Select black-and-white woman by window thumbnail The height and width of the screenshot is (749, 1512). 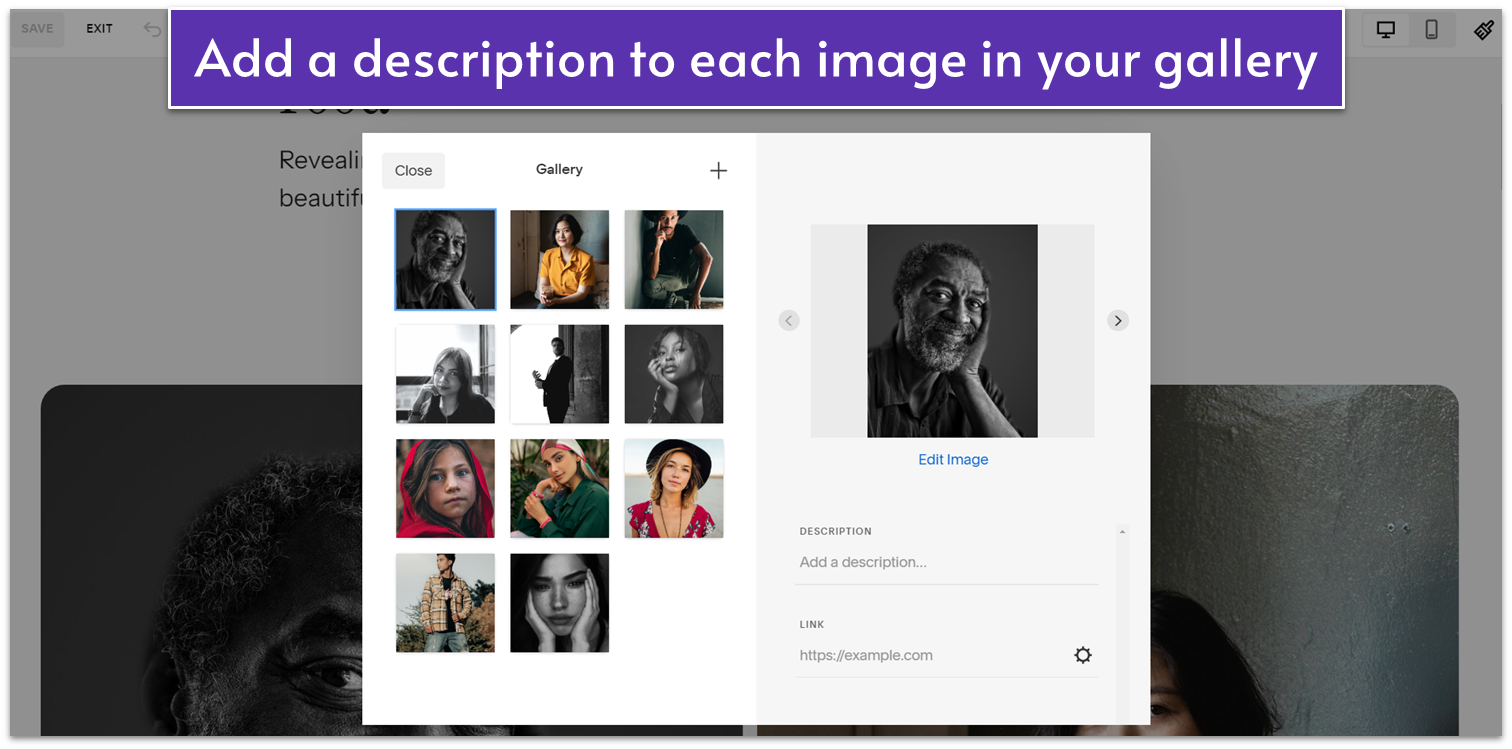445,374
